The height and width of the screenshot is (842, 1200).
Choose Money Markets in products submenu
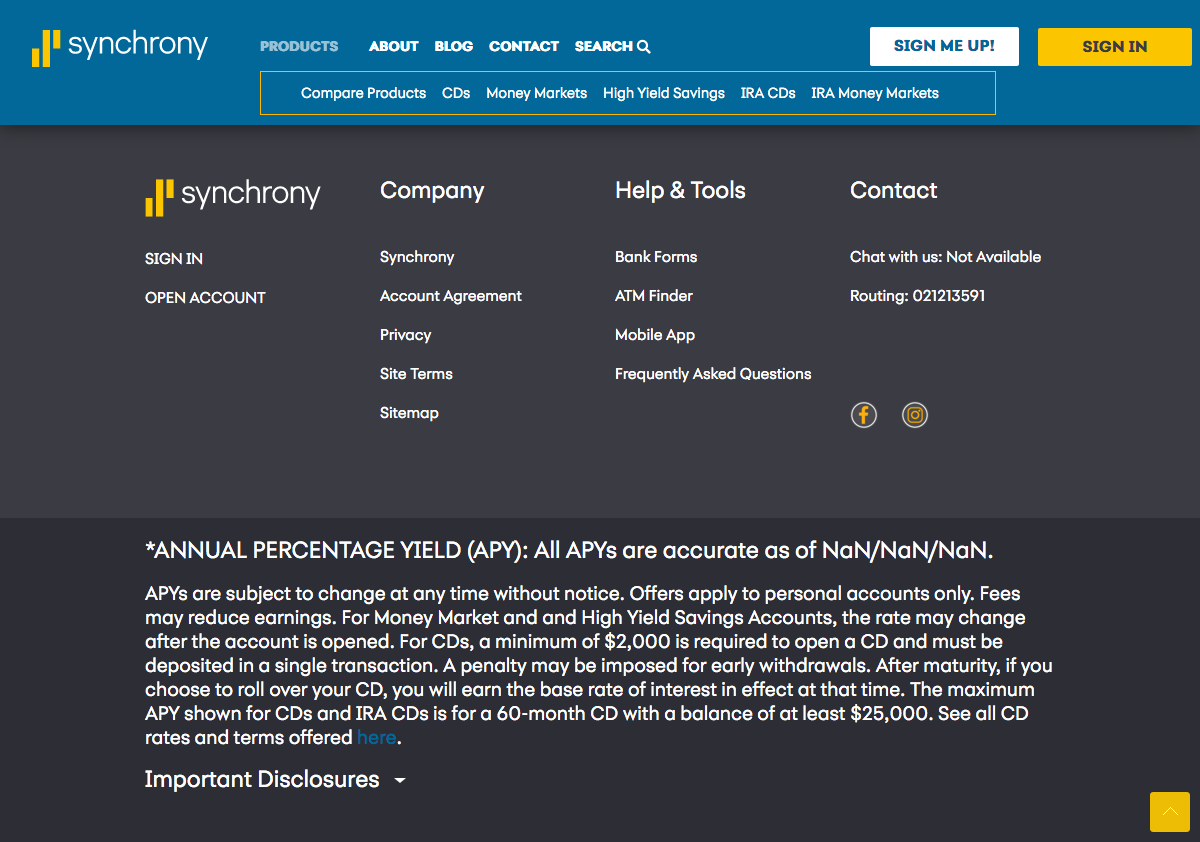coord(537,93)
